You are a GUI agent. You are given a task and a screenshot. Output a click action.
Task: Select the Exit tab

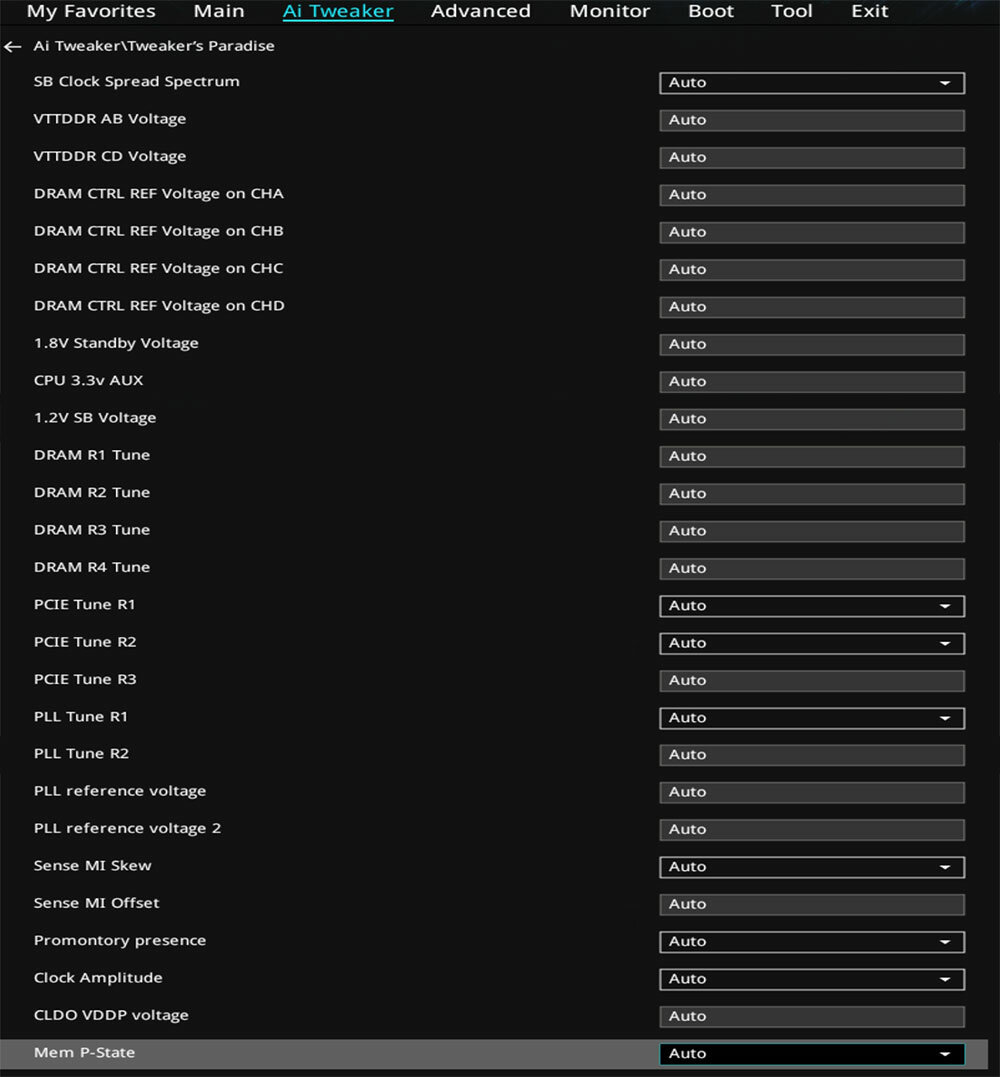tap(870, 12)
